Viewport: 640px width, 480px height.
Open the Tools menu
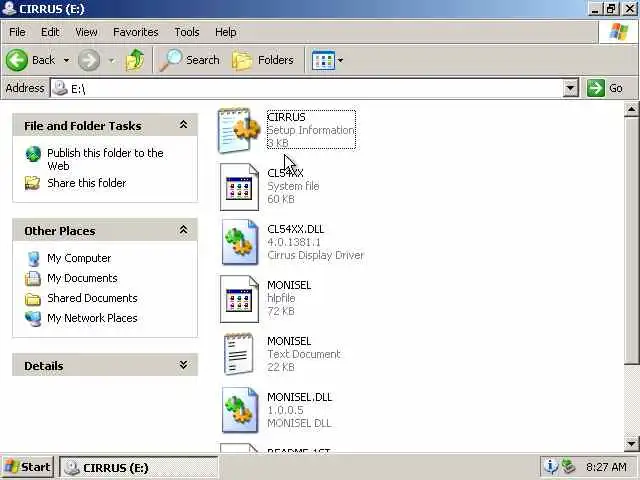tap(187, 32)
